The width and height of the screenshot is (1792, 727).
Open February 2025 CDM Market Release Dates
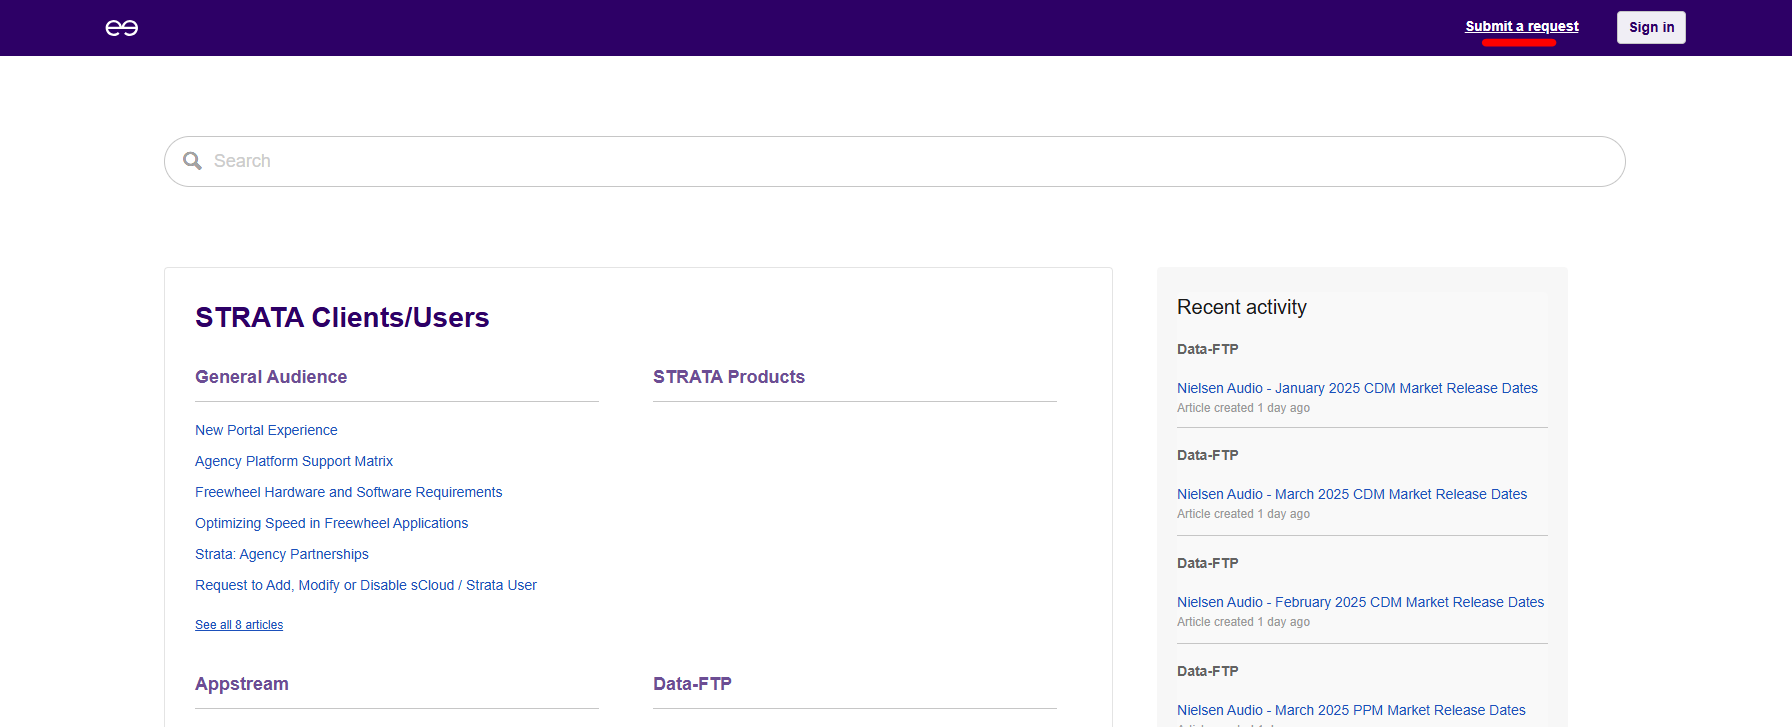1360,602
